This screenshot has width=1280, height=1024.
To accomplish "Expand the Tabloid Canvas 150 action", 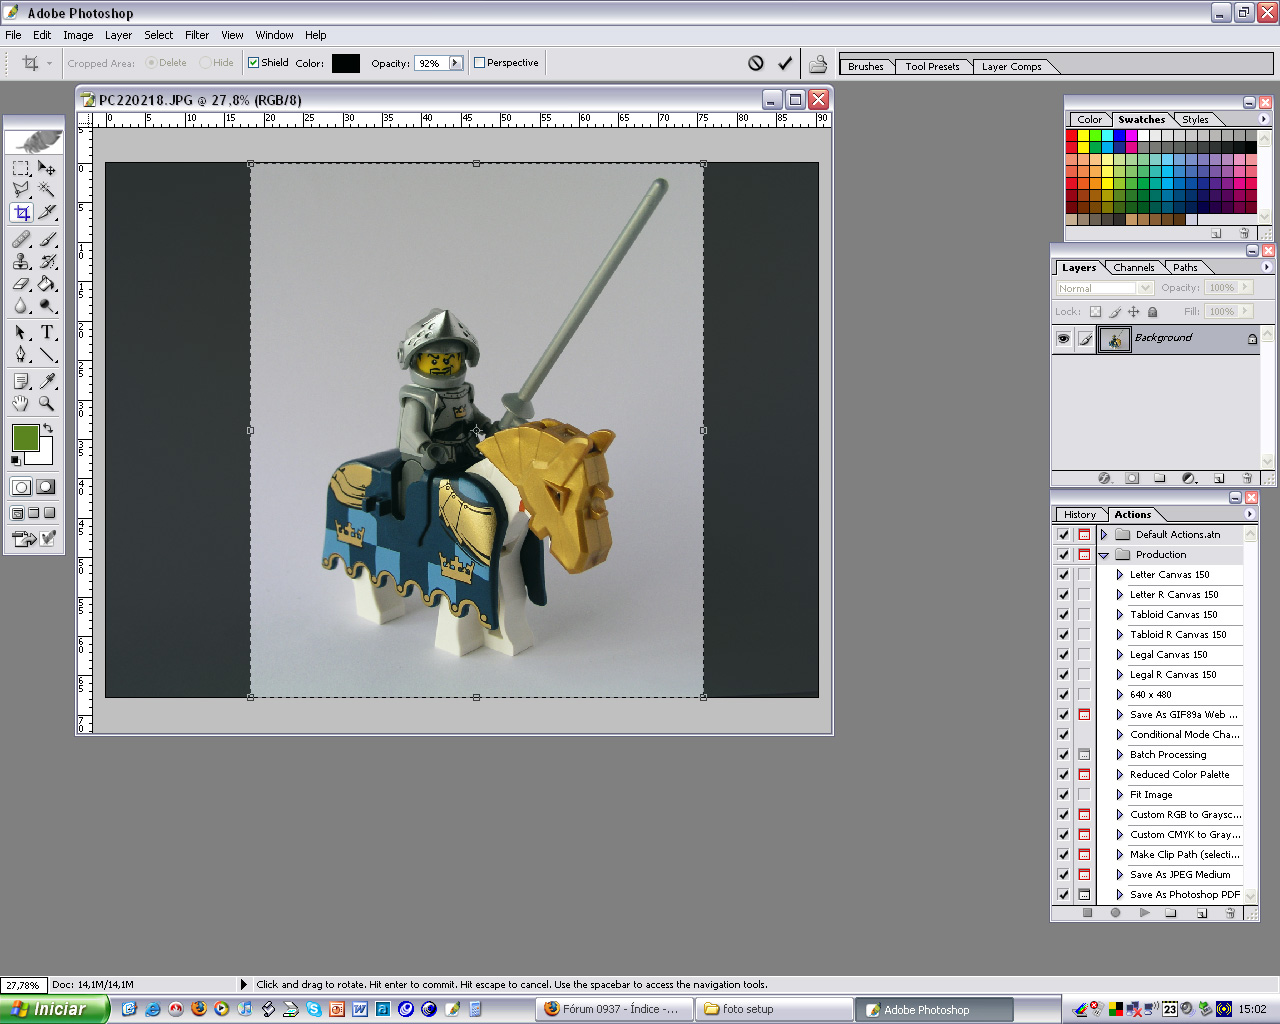I will (x=1120, y=615).
